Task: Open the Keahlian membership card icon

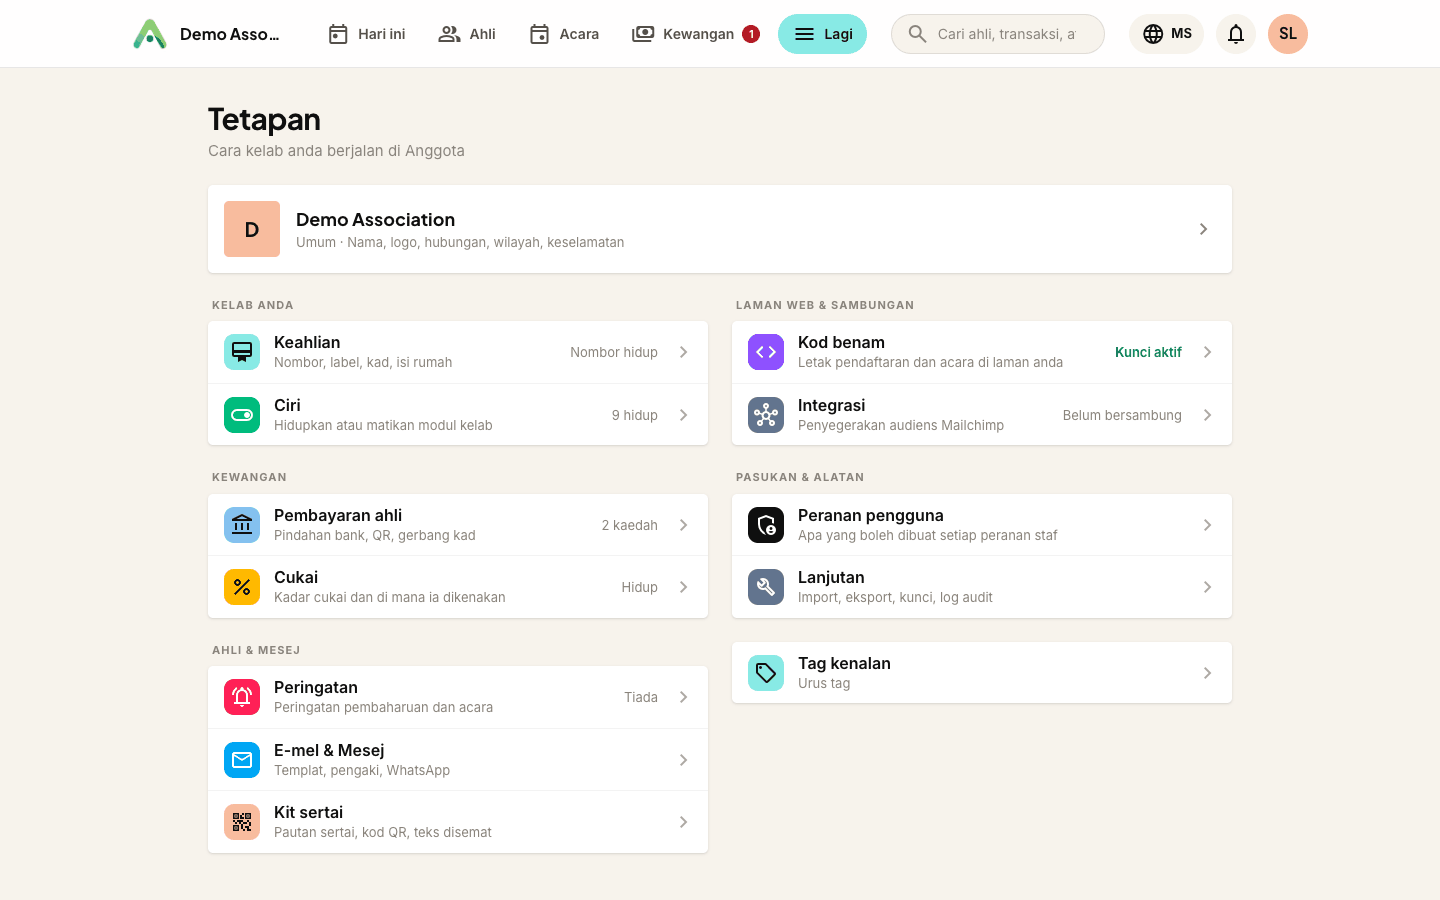Action: coord(242,352)
